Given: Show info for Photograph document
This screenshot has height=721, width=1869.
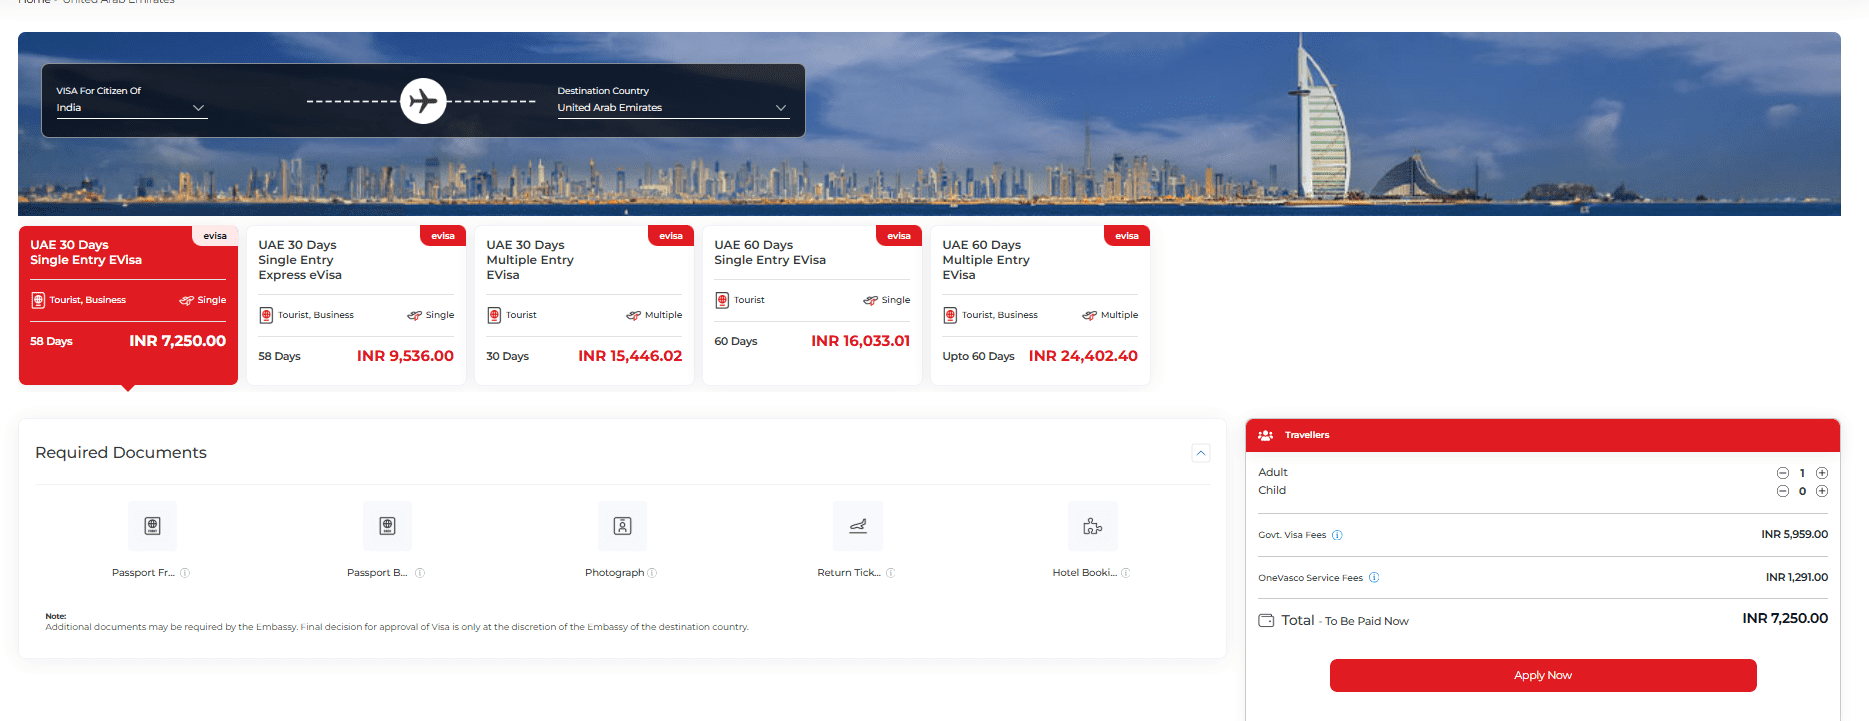Looking at the screenshot, I should click(x=652, y=573).
